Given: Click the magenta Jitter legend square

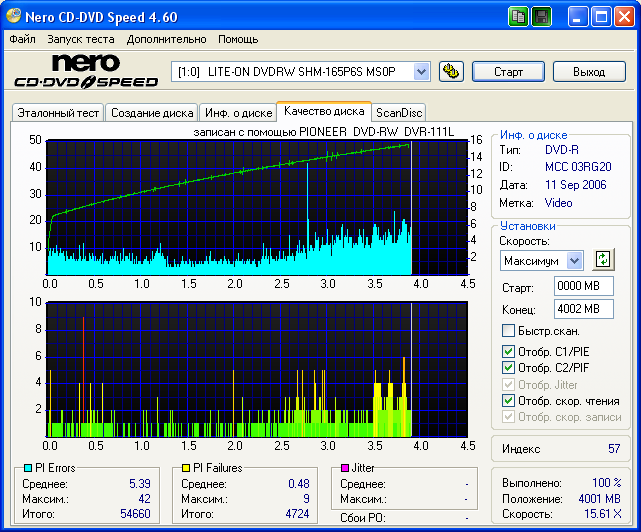Looking at the screenshot, I should point(345,468).
